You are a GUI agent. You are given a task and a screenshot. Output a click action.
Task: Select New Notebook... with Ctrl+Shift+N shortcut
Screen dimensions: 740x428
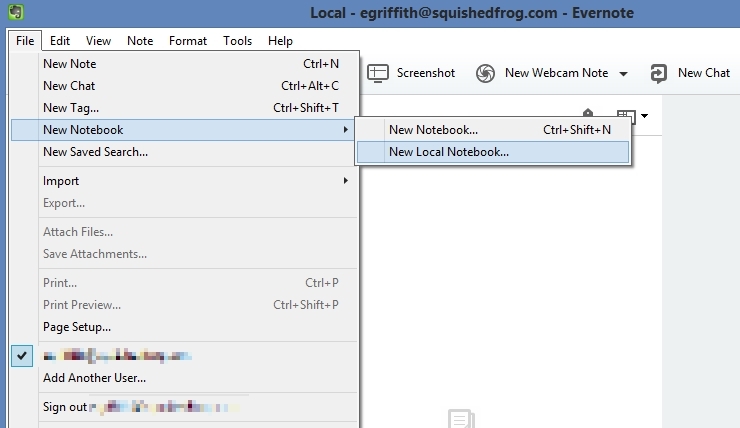pyautogui.click(x=493, y=130)
